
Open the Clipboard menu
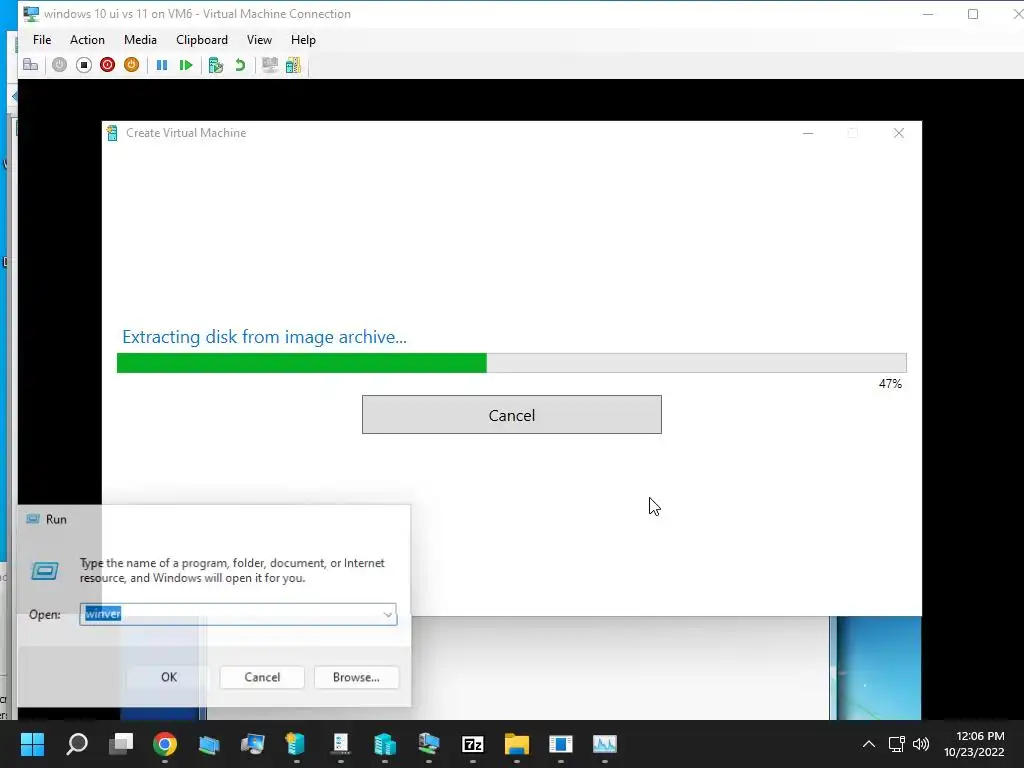[202, 40]
